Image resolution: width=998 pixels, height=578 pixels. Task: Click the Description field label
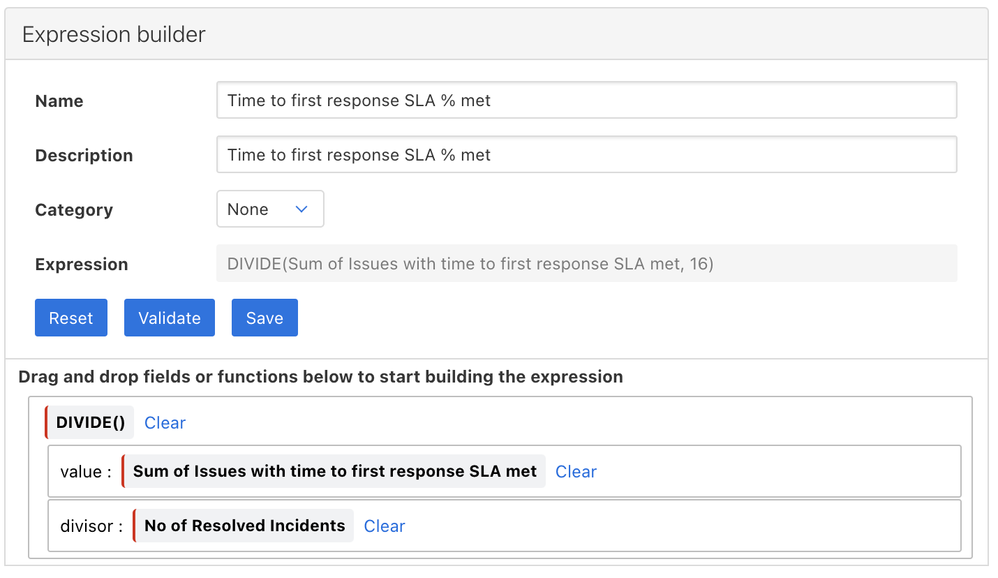click(84, 155)
